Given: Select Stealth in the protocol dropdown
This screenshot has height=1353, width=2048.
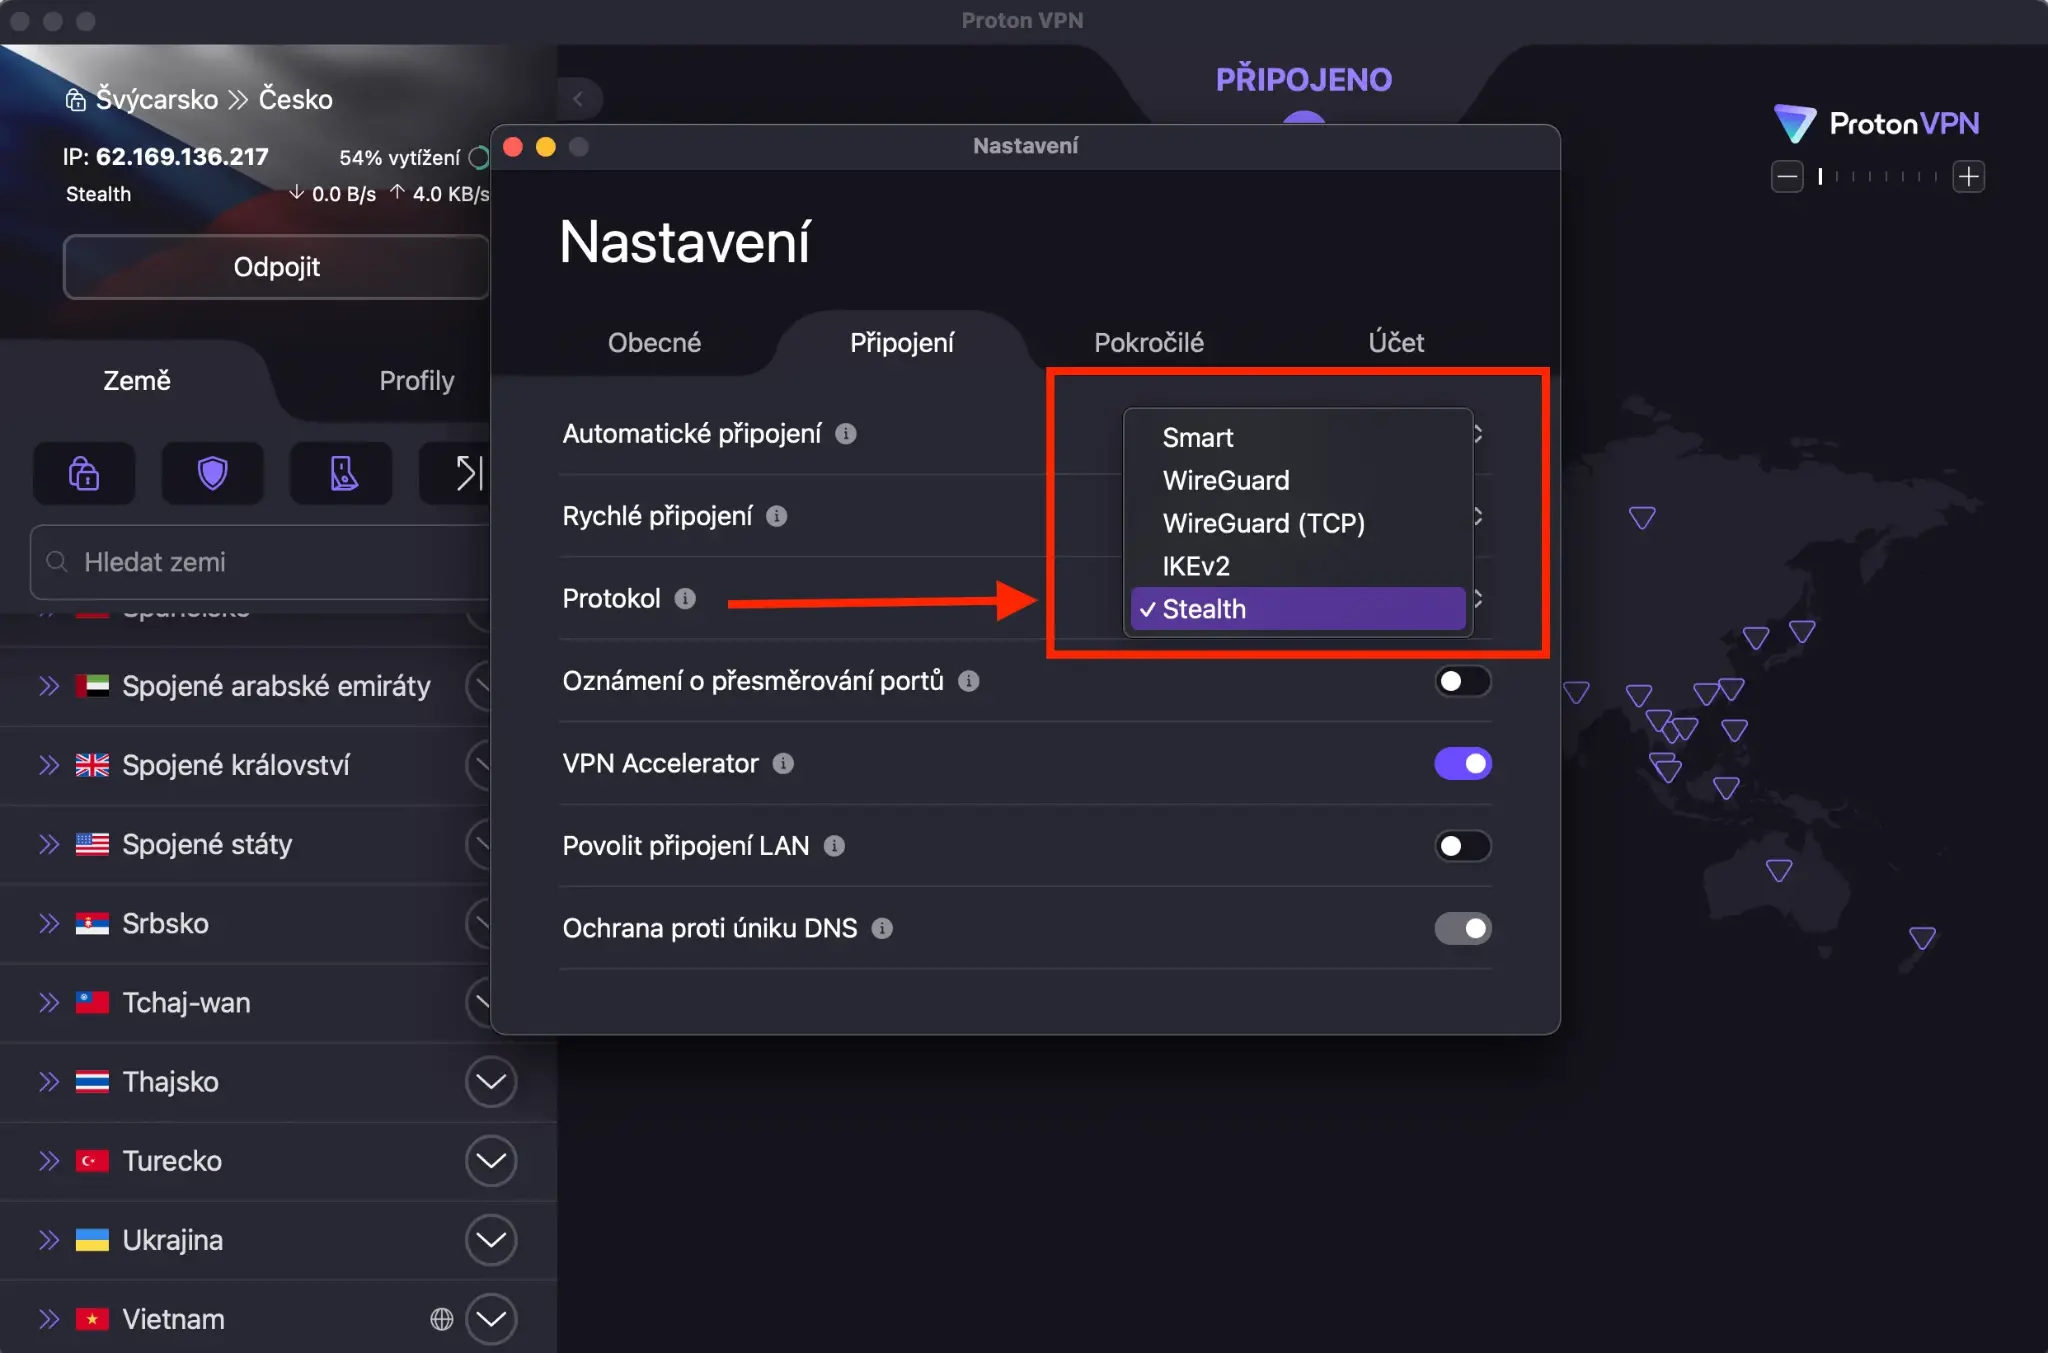Looking at the screenshot, I should (x=1296, y=609).
